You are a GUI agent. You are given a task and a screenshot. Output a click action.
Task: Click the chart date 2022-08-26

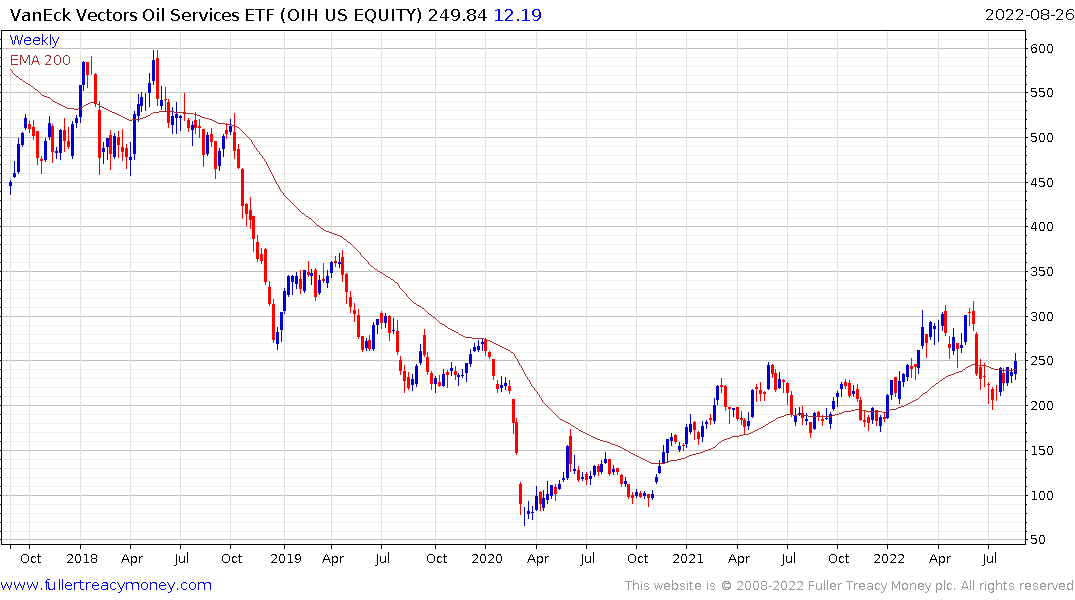(1029, 14)
